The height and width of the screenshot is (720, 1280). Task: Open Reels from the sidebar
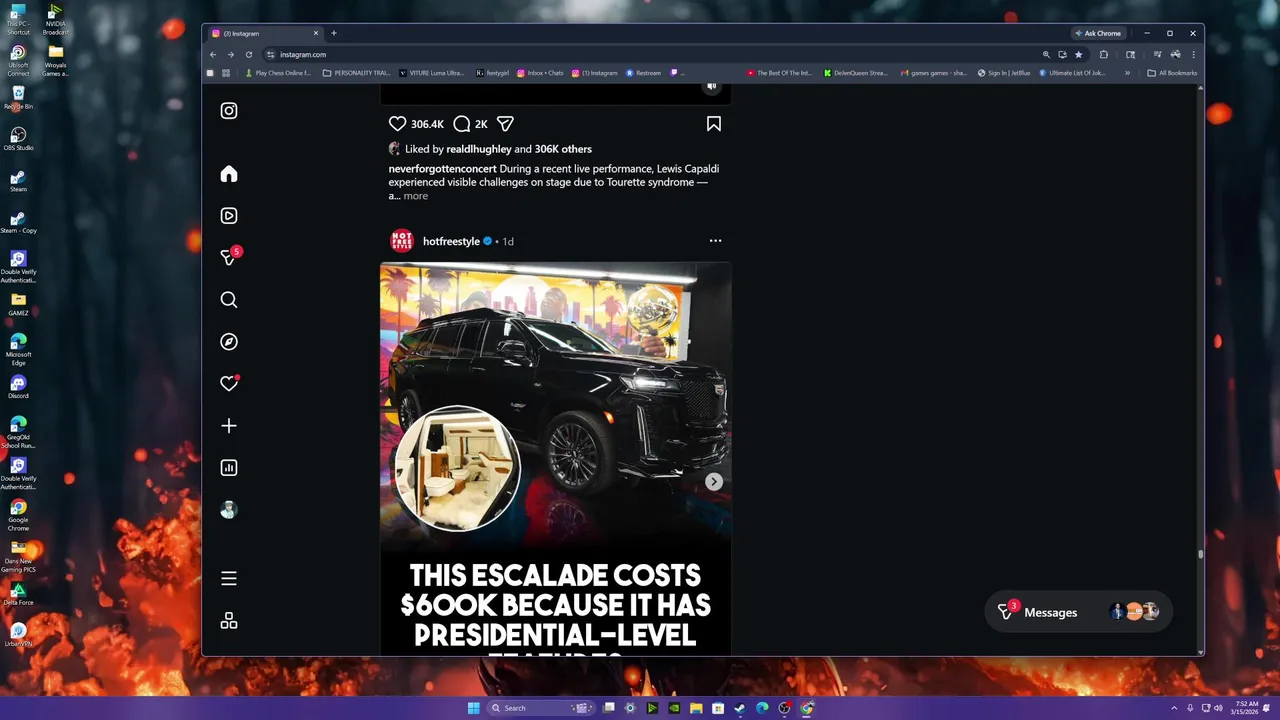click(x=229, y=216)
